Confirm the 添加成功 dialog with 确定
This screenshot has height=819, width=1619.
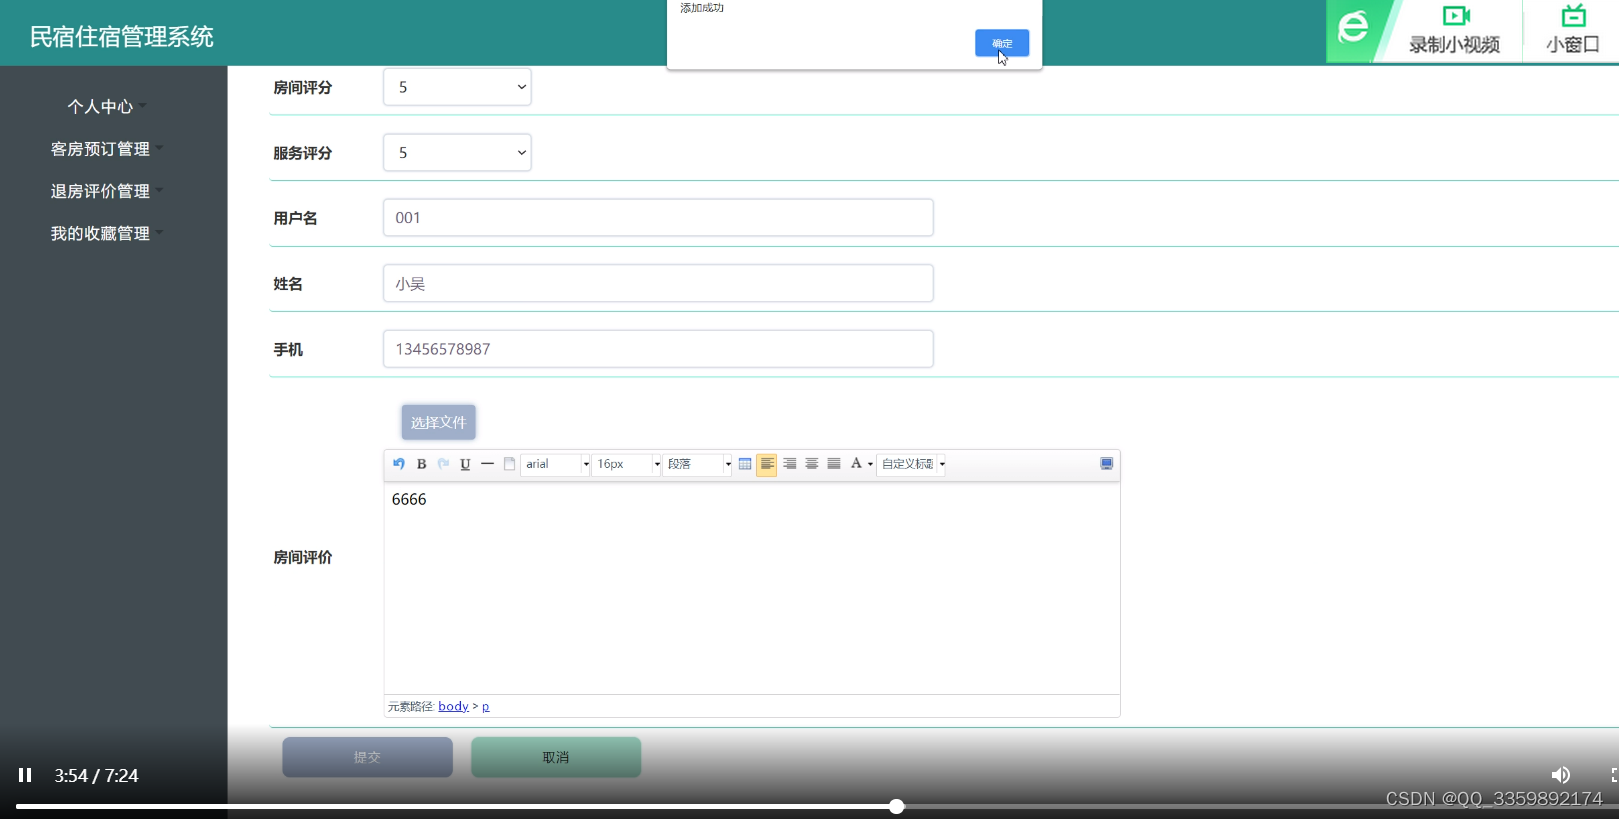[1002, 43]
